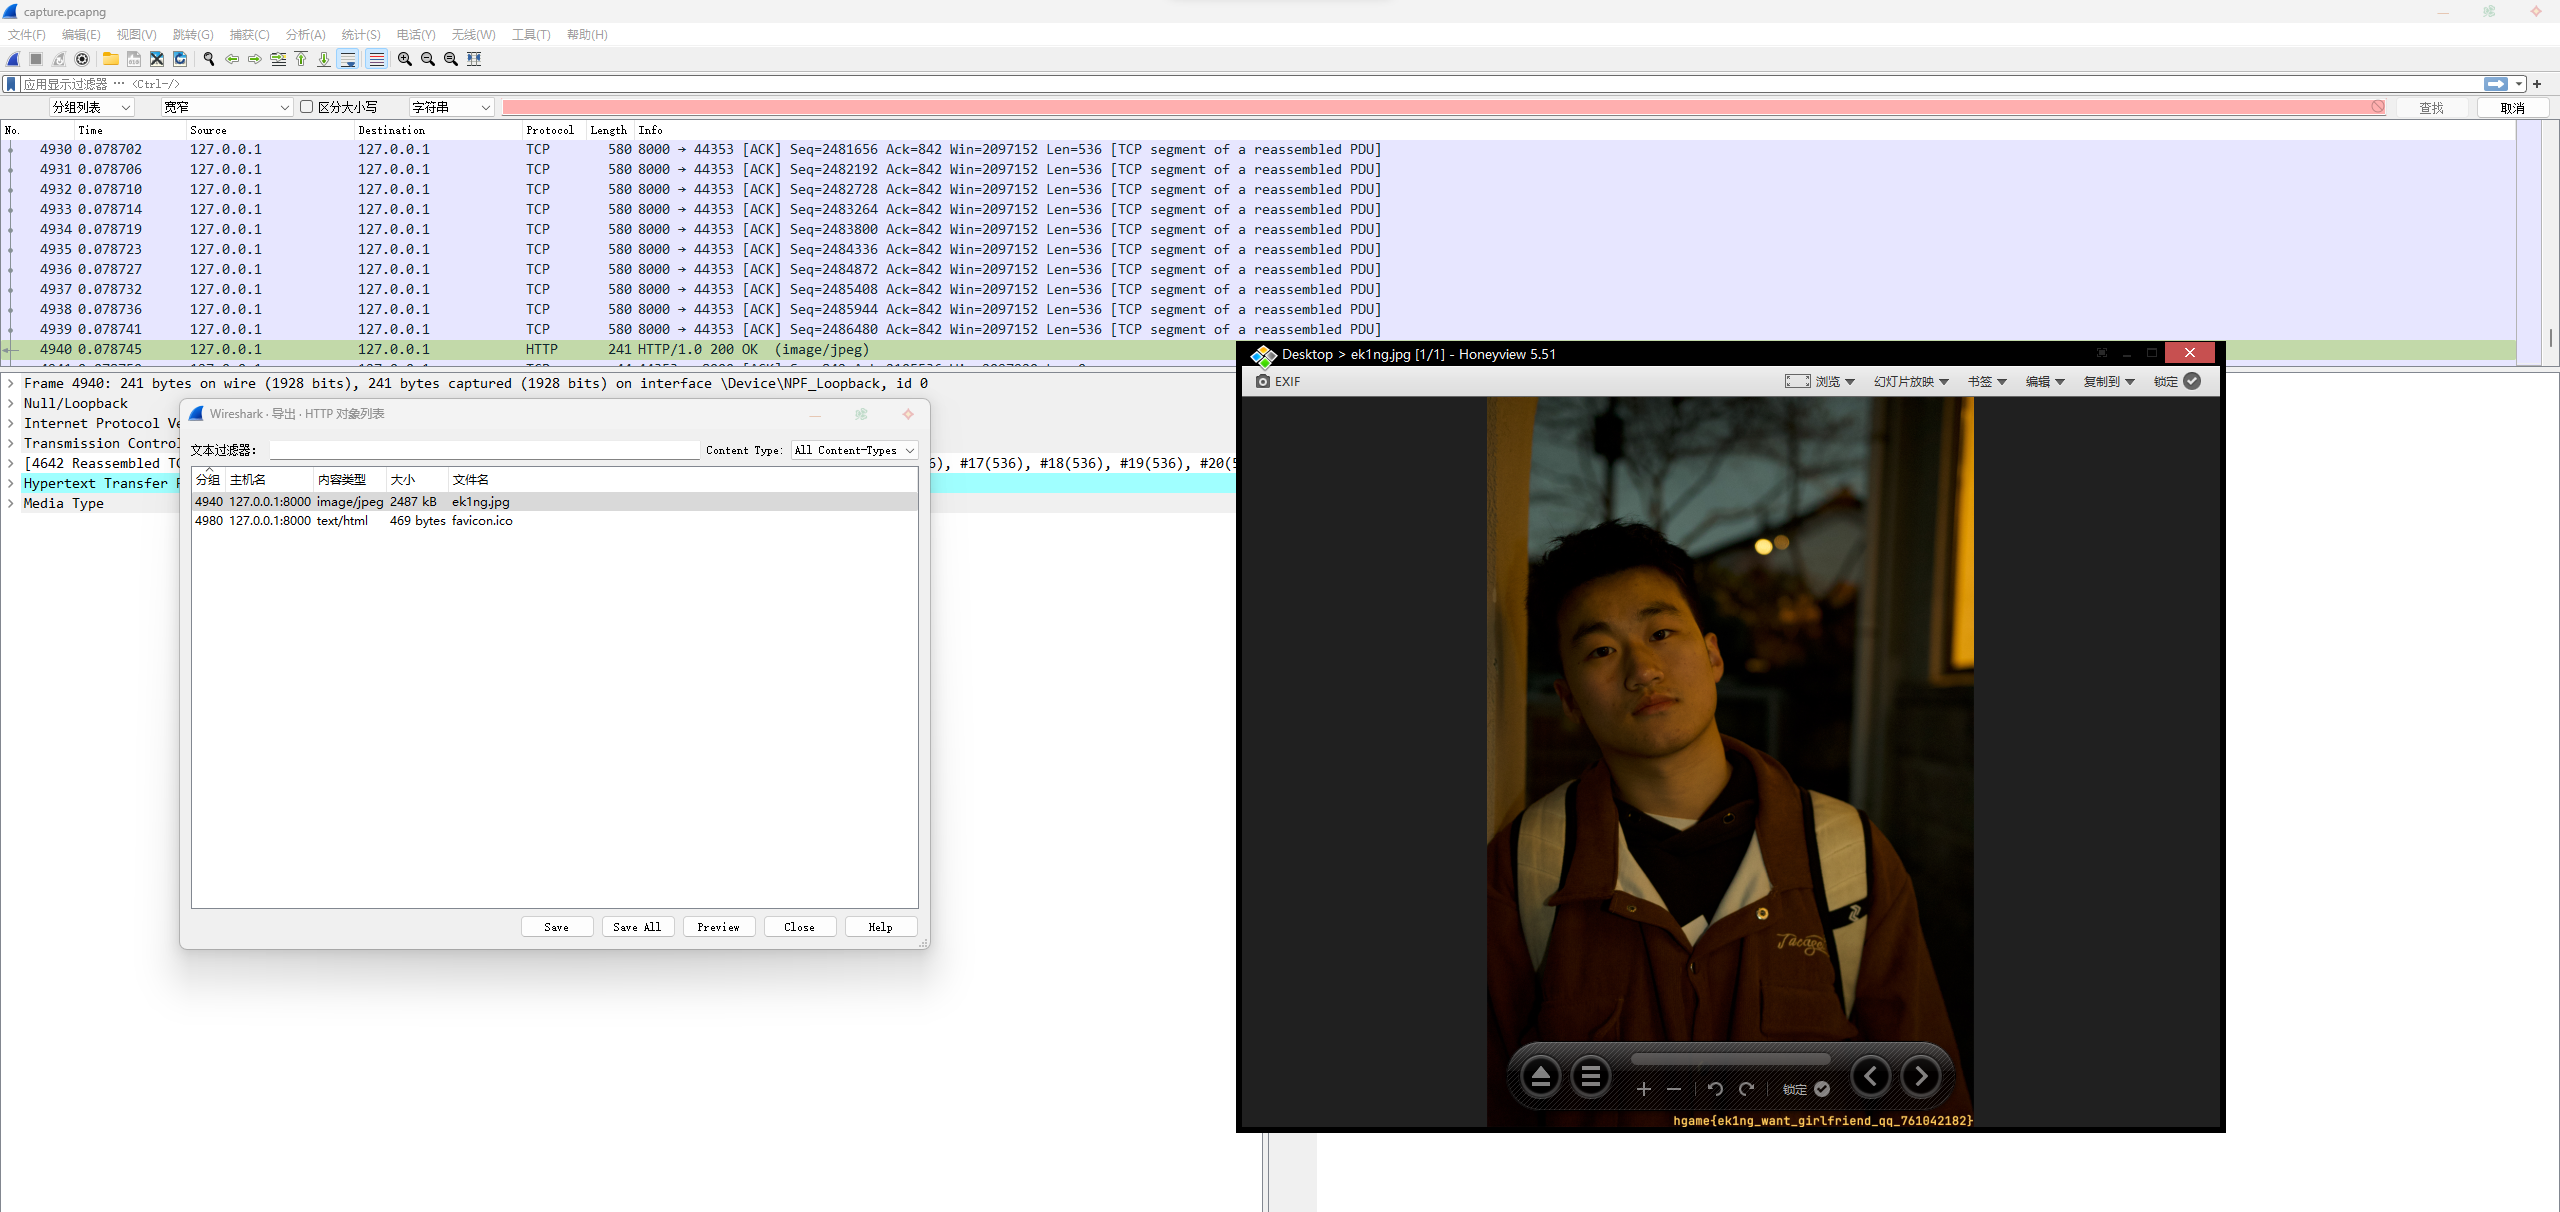Click the EXIF camera icon

[x=1263, y=381]
